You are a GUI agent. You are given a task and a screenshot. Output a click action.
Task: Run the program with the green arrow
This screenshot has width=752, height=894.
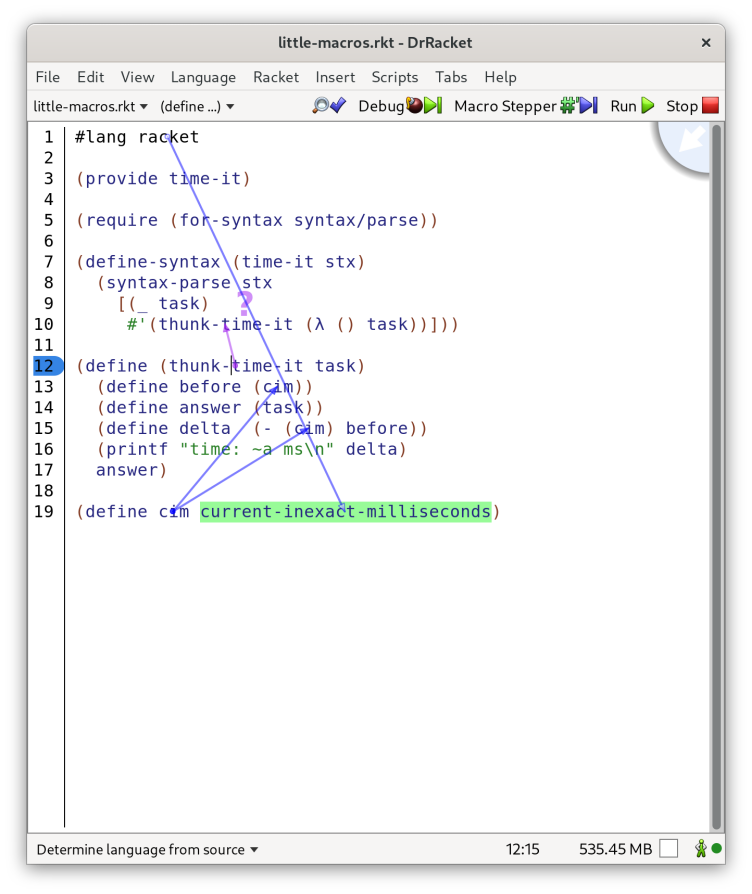coord(632,106)
